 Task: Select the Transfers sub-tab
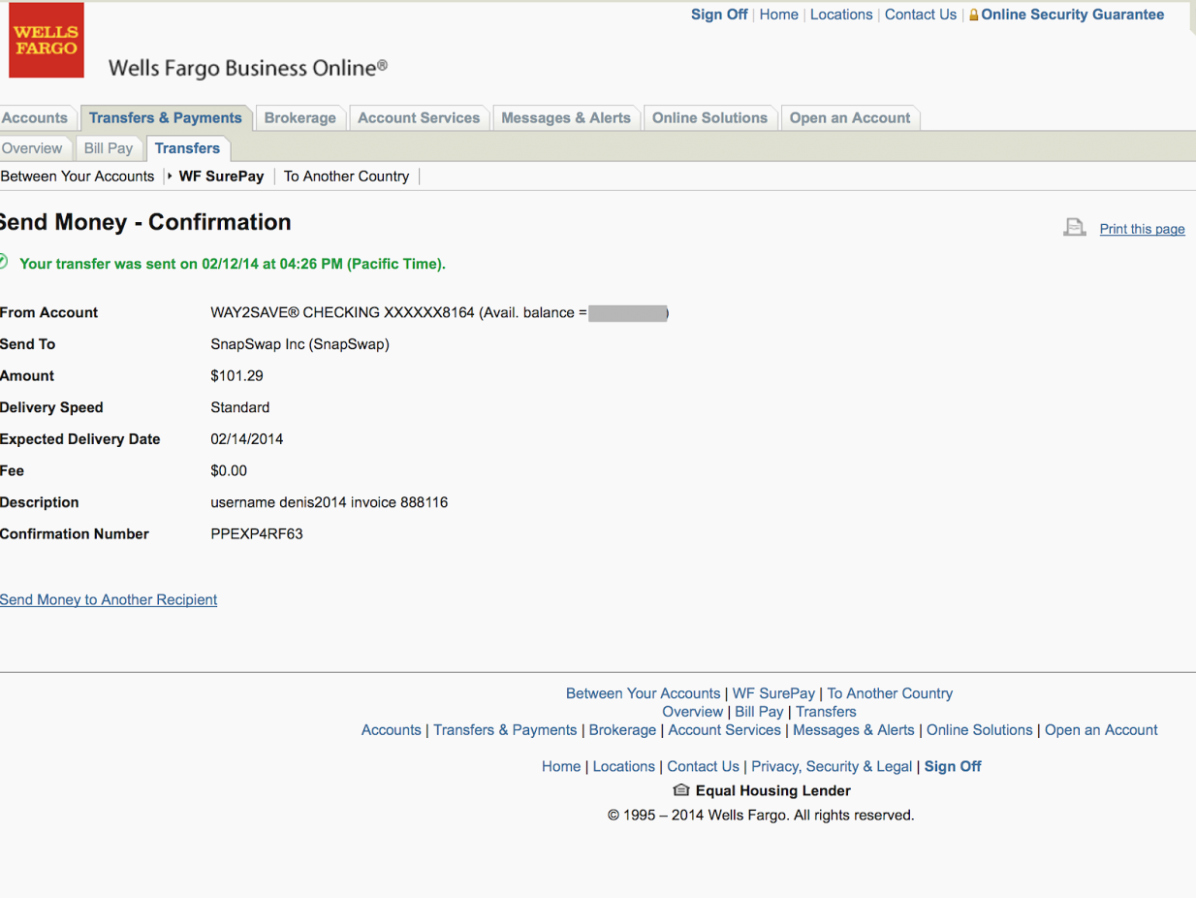188,148
